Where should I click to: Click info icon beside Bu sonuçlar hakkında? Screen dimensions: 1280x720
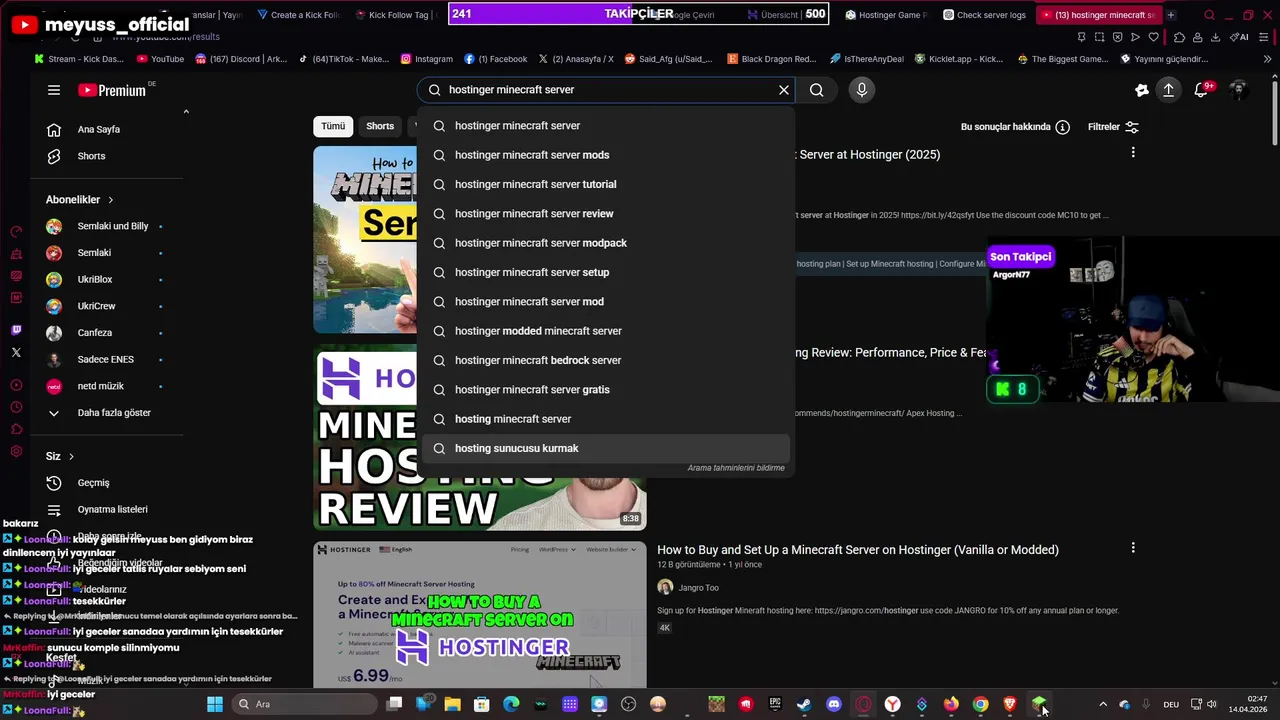[x=1063, y=127]
